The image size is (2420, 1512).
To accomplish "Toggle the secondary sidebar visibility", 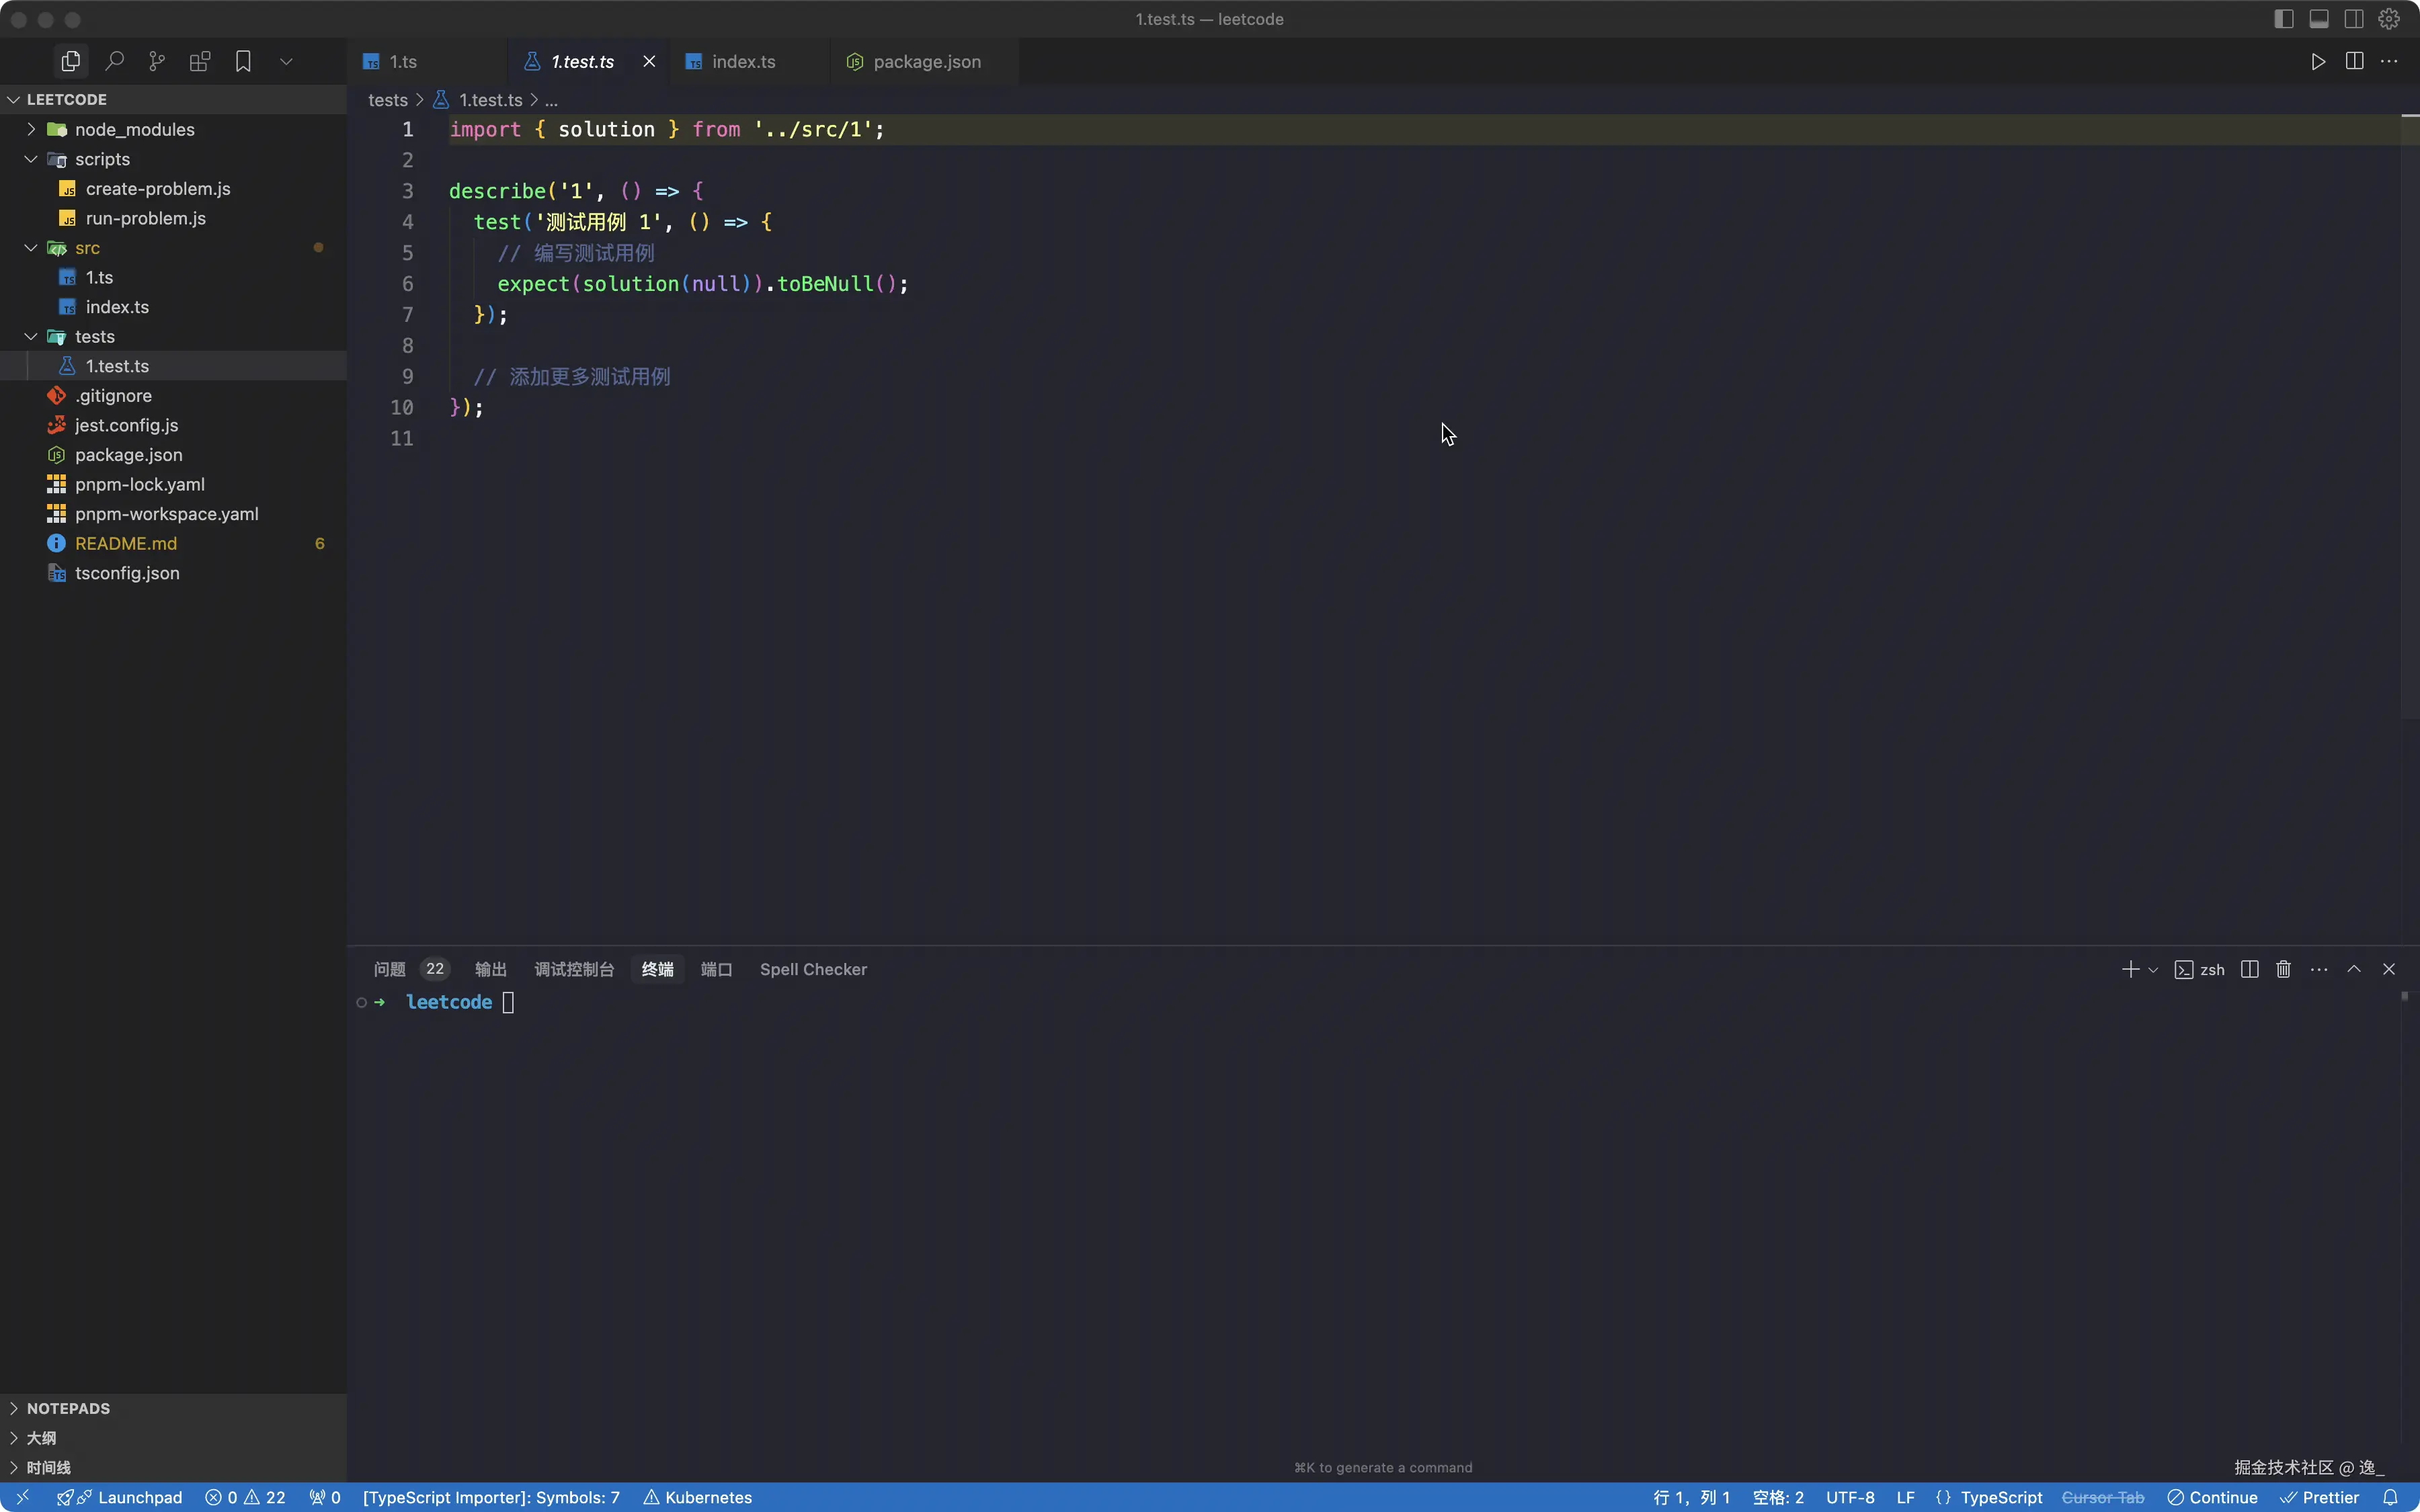I will click(2354, 19).
